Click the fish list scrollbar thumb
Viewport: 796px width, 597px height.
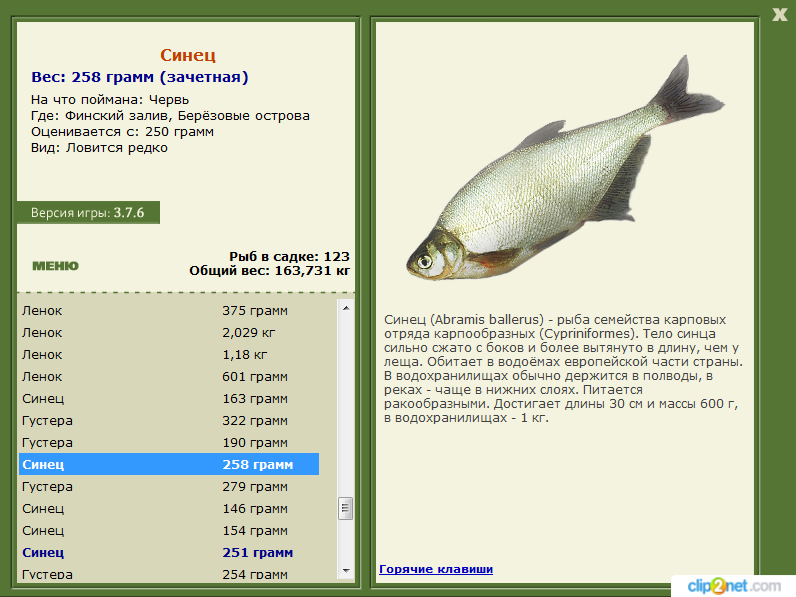click(346, 508)
